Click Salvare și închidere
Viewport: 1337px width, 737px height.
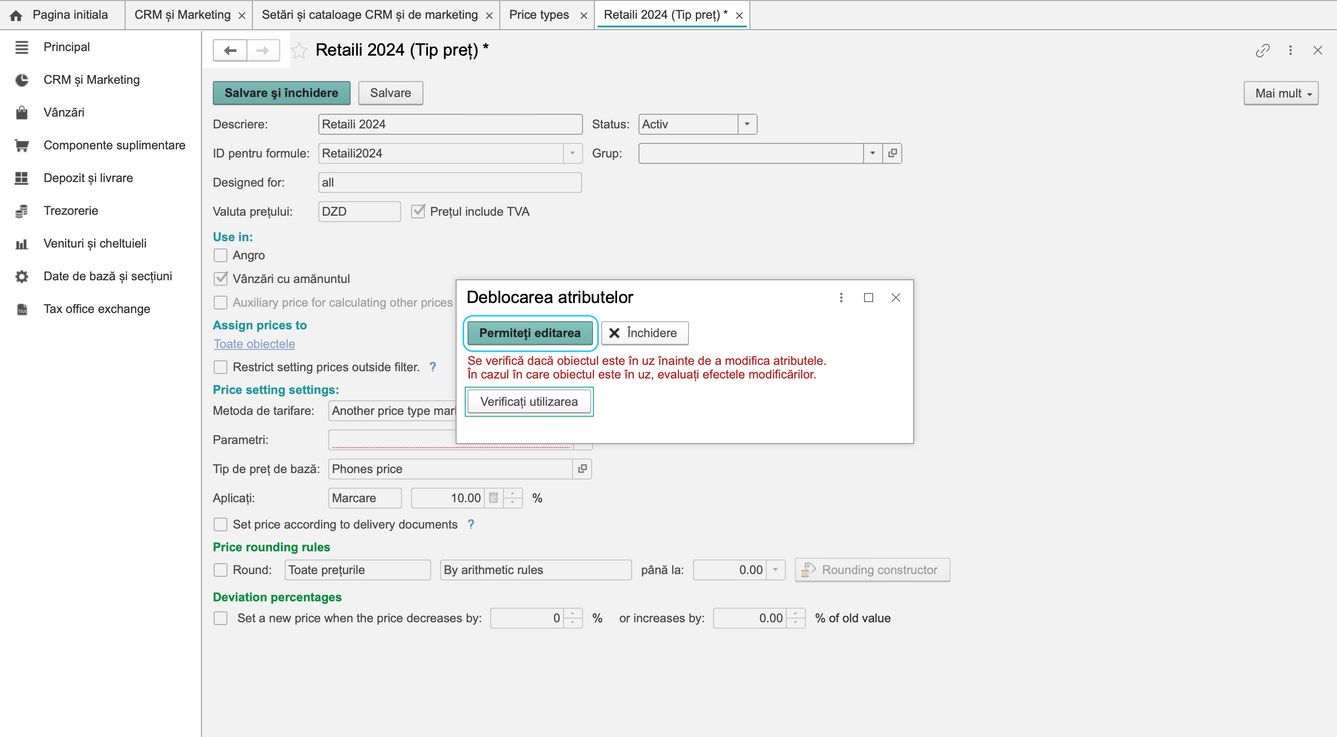click(282, 93)
